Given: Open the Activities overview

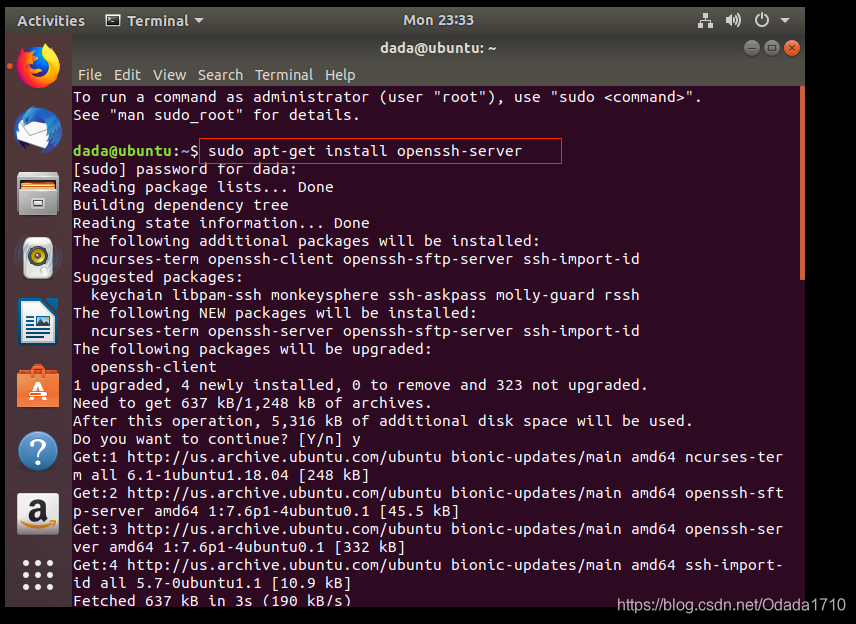Looking at the screenshot, I should click(51, 21).
